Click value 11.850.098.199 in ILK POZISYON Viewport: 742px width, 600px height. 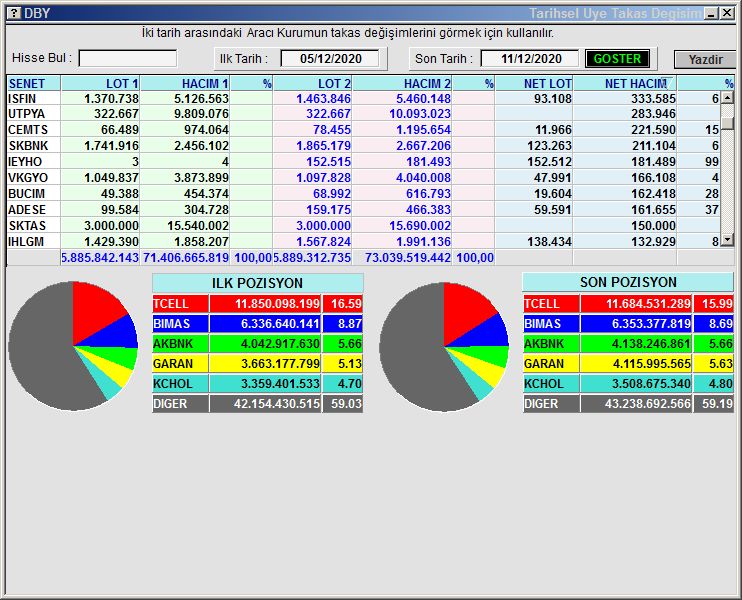(277, 304)
